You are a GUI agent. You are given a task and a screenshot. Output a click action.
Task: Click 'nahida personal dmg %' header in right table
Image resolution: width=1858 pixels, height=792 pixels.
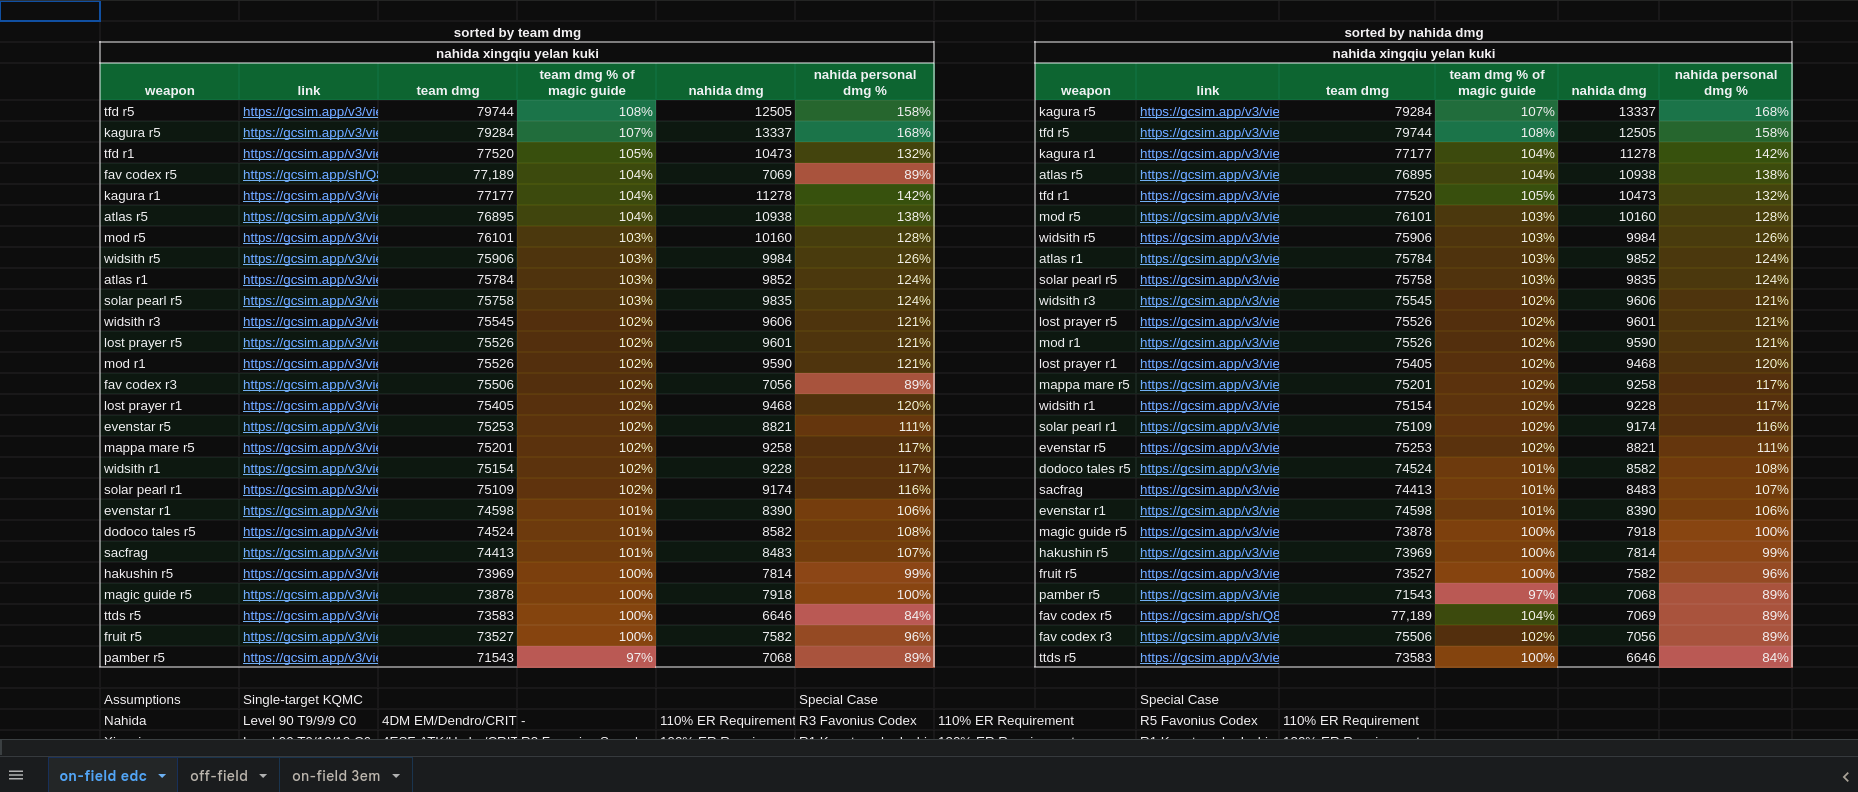(1725, 82)
